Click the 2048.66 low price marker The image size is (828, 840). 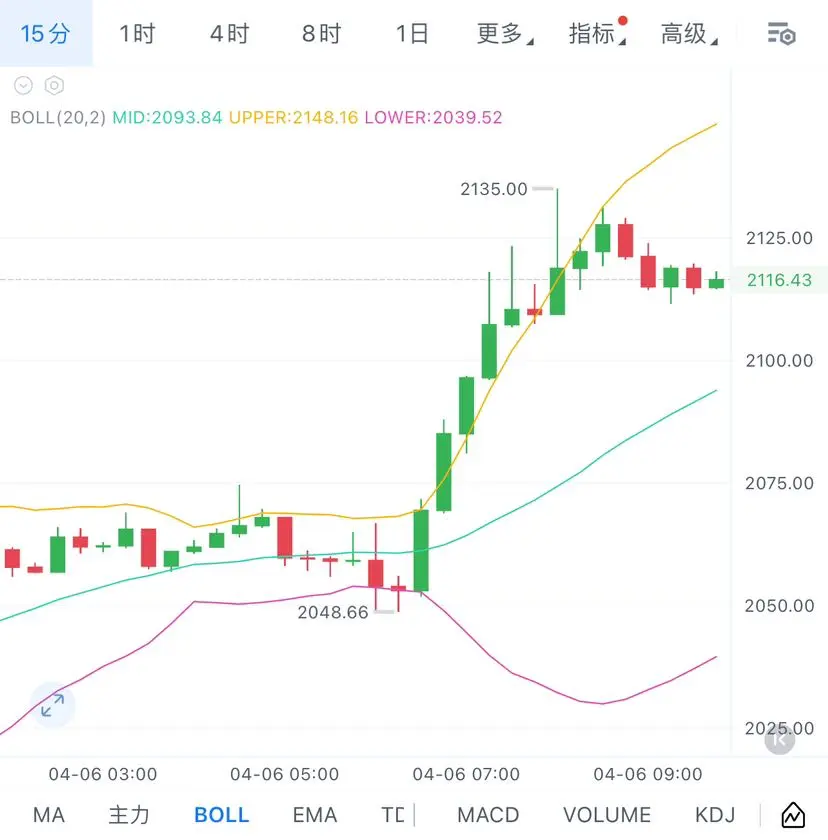click(x=333, y=612)
